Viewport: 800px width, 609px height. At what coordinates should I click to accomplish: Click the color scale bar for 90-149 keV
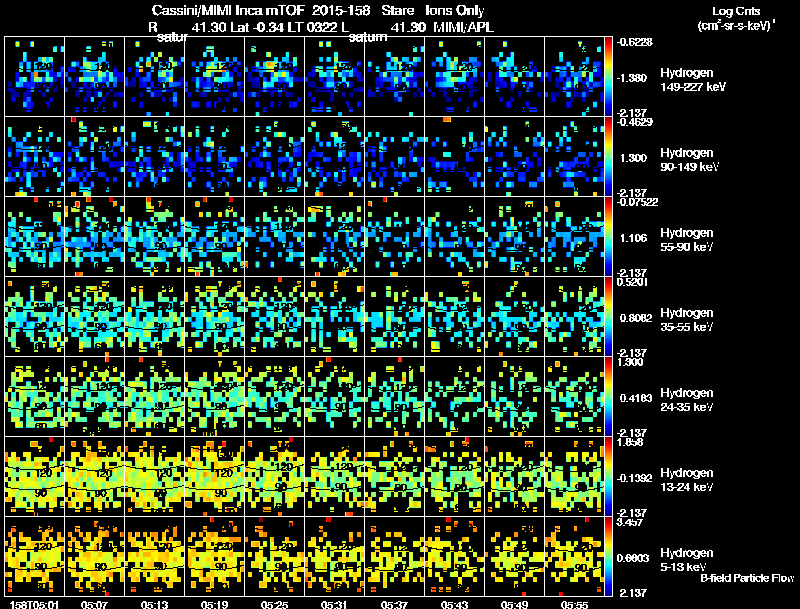point(608,157)
